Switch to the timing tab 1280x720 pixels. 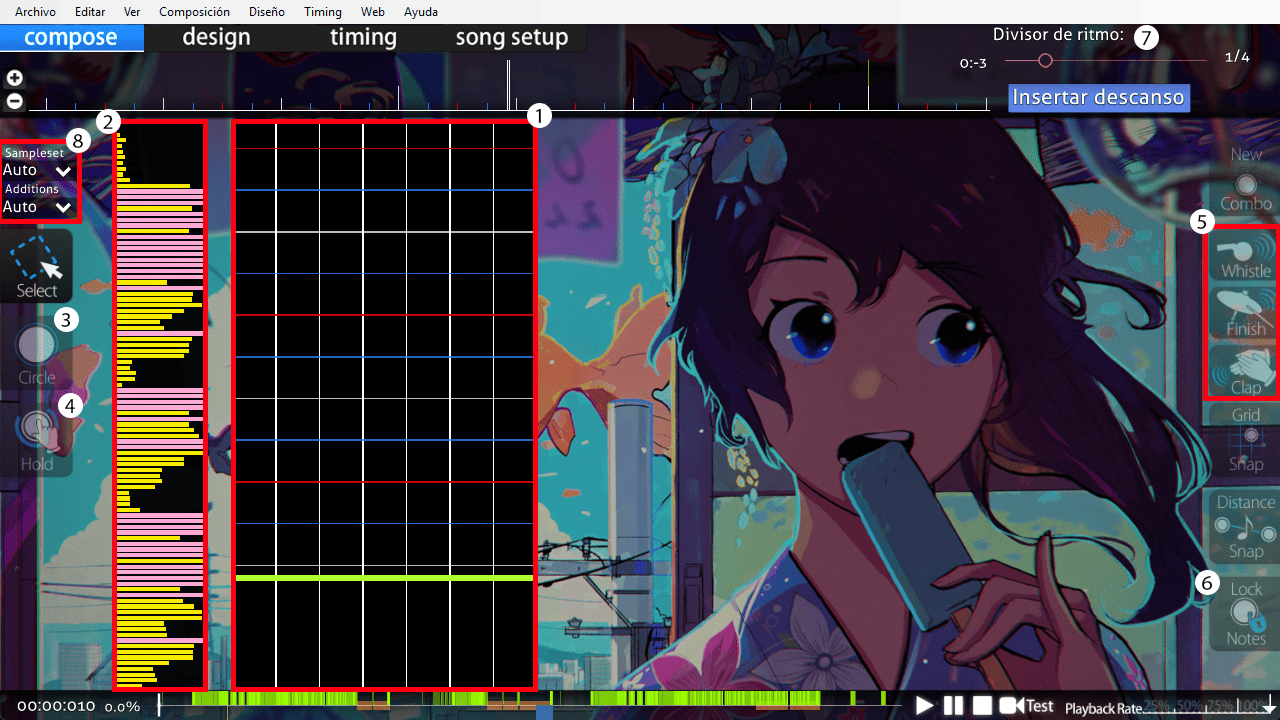pyautogui.click(x=363, y=38)
